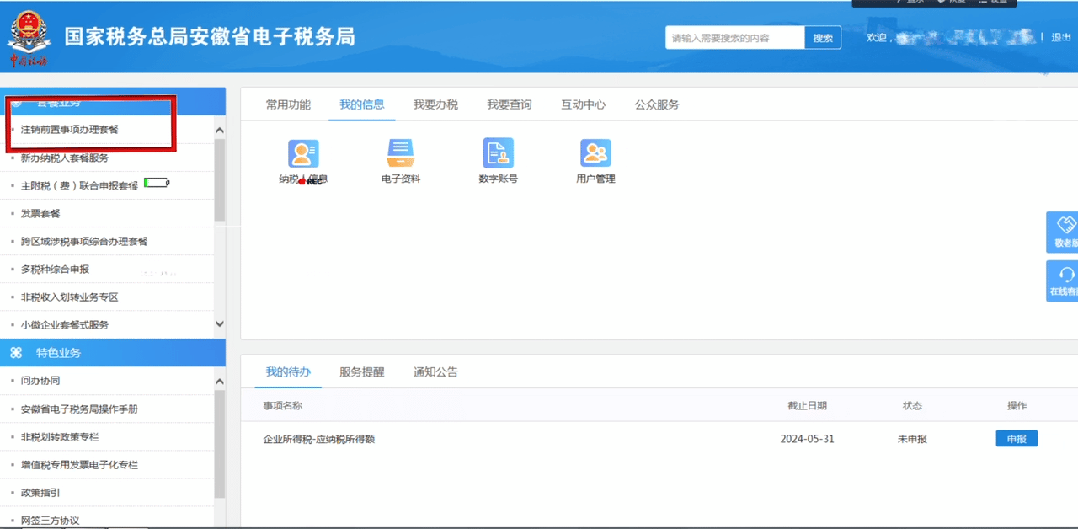Viewport: 1078px width, 529px height.
Task: Open the 数字账号 icon
Action: pyautogui.click(x=498, y=153)
